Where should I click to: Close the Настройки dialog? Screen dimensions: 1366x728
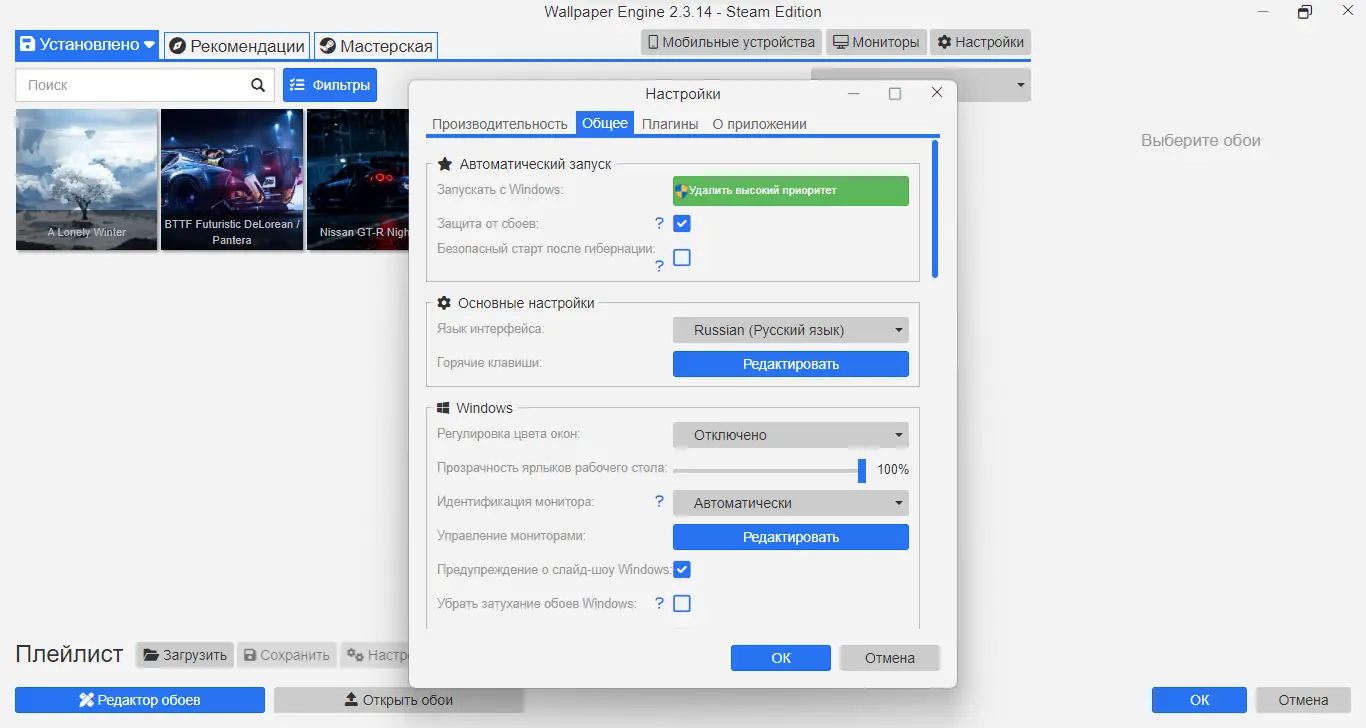pyautogui.click(x=937, y=93)
